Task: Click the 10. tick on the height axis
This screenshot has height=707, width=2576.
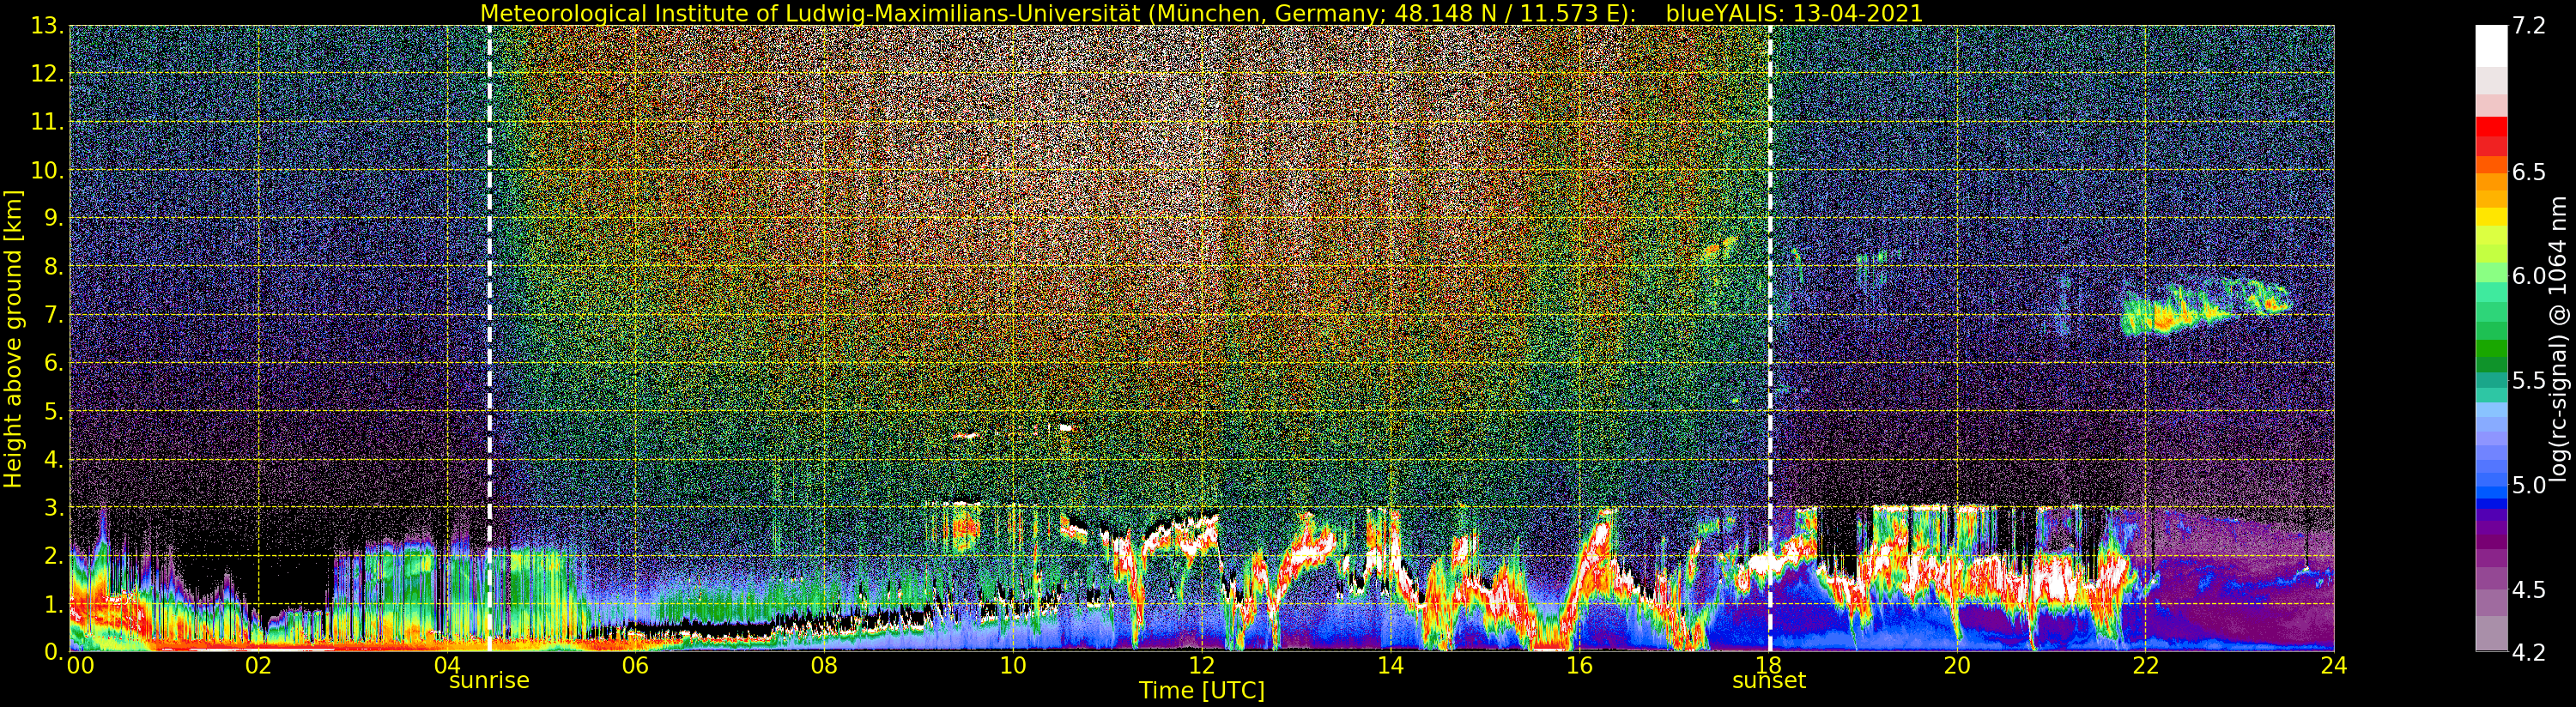Action: pos(48,170)
